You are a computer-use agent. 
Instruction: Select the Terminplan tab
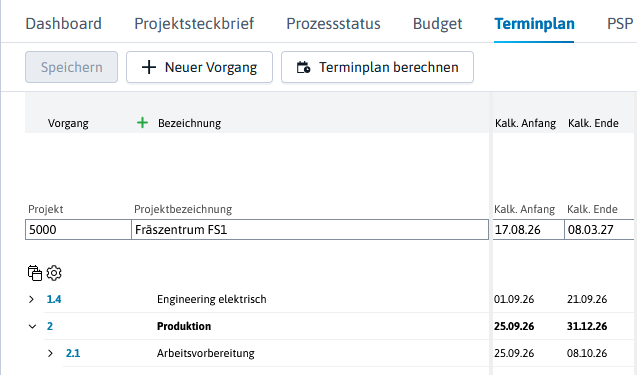click(534, 24)
